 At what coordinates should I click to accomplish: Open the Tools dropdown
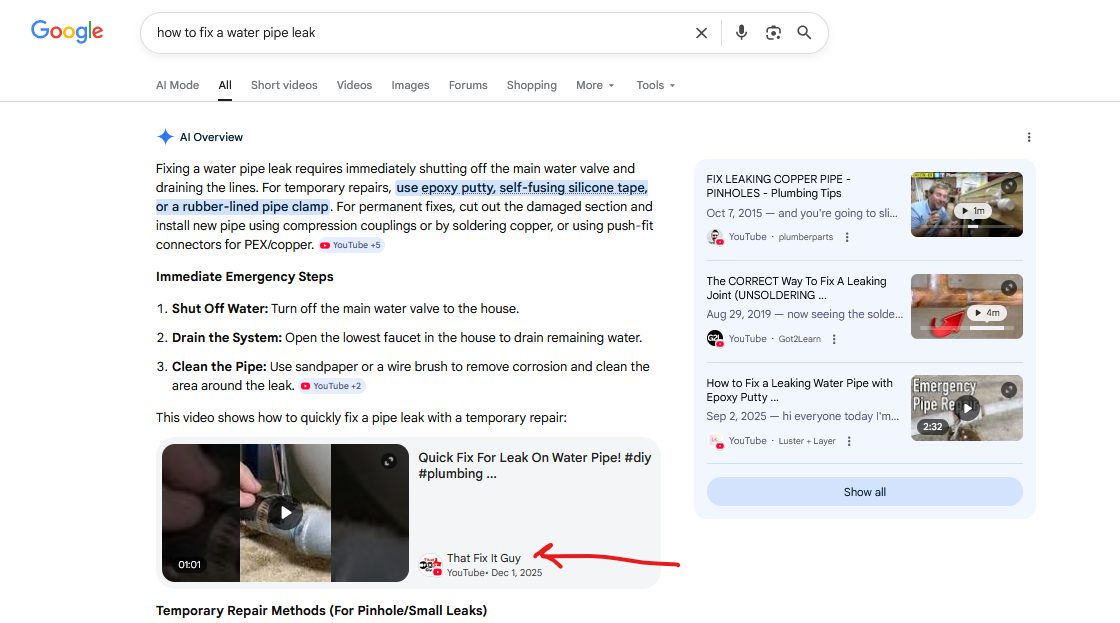(x=655, y=85)
